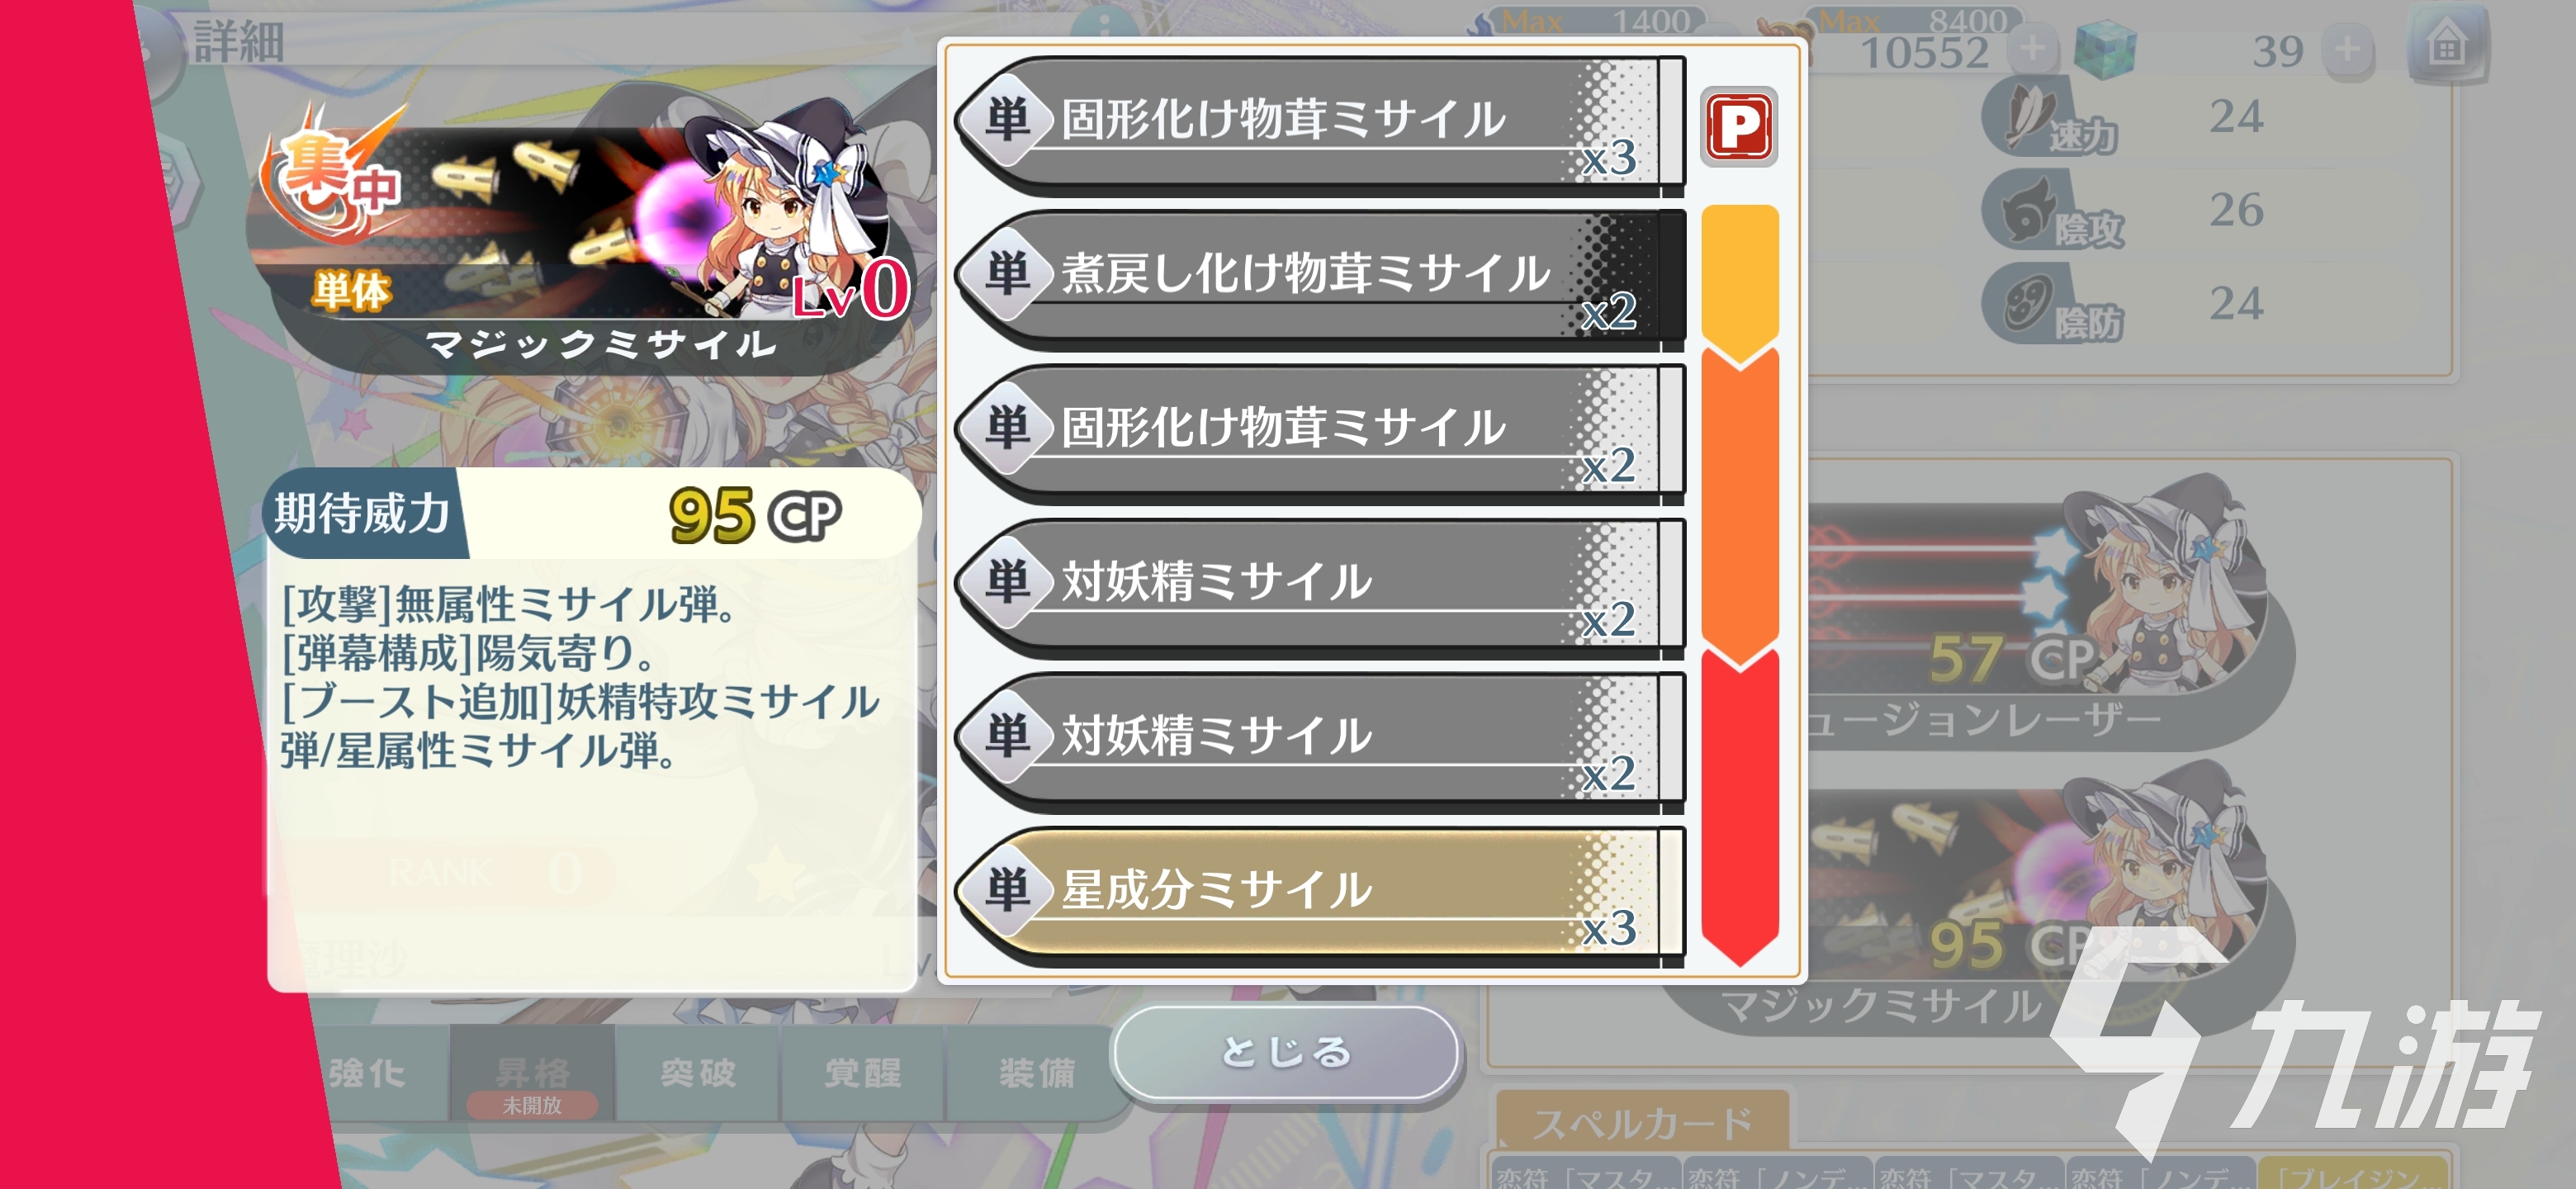Click the green cube currency icon
The height and width of the screenshot is (1189, 2576).
[2105, 51]
